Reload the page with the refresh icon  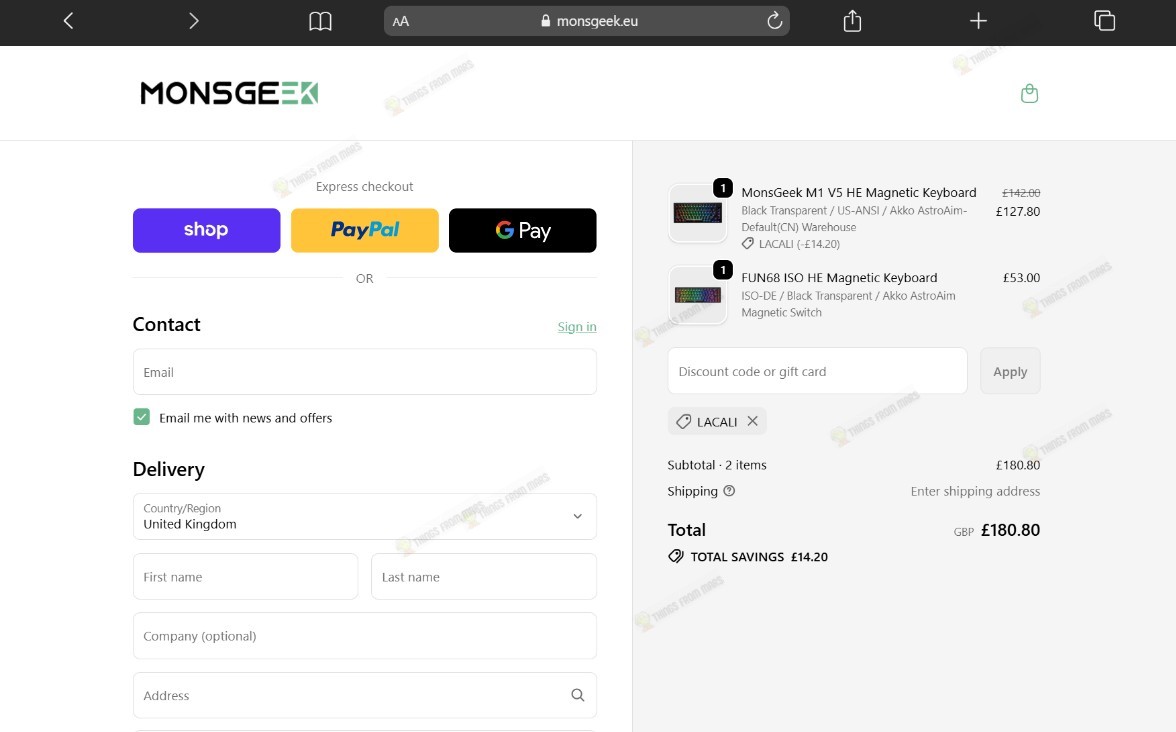click(775, 21)
